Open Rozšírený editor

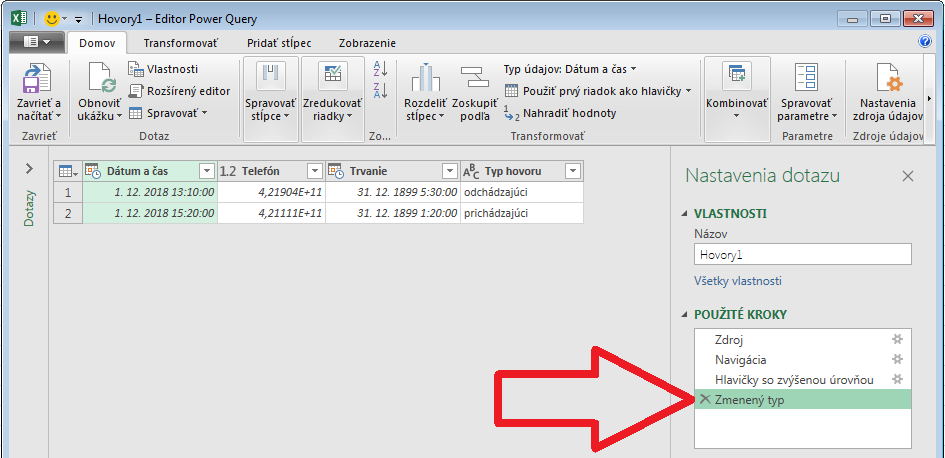pos(180,91)
